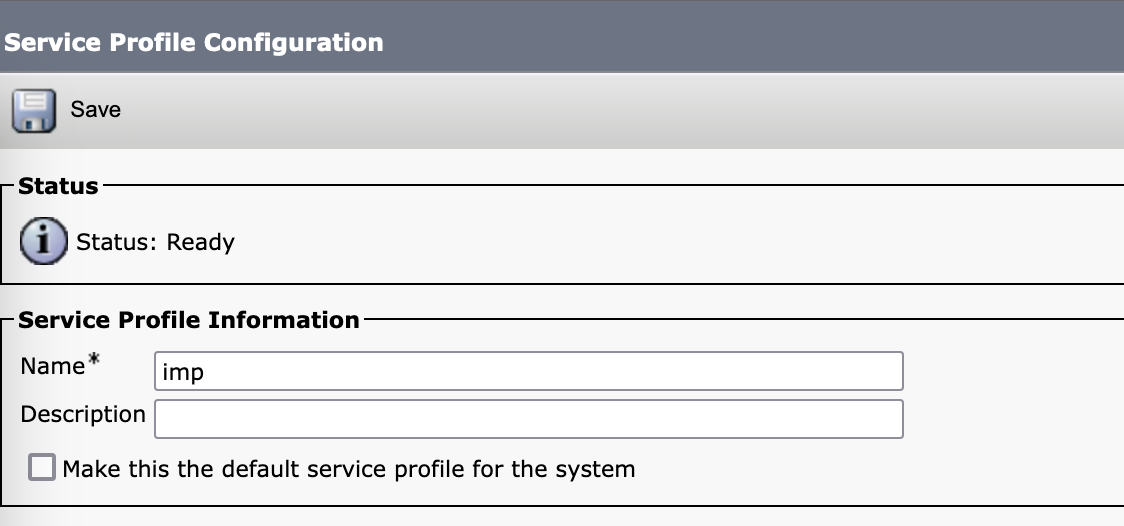Click the Status information icon
The height and width of the screenshot is (526, 1124).
(43, 243)
